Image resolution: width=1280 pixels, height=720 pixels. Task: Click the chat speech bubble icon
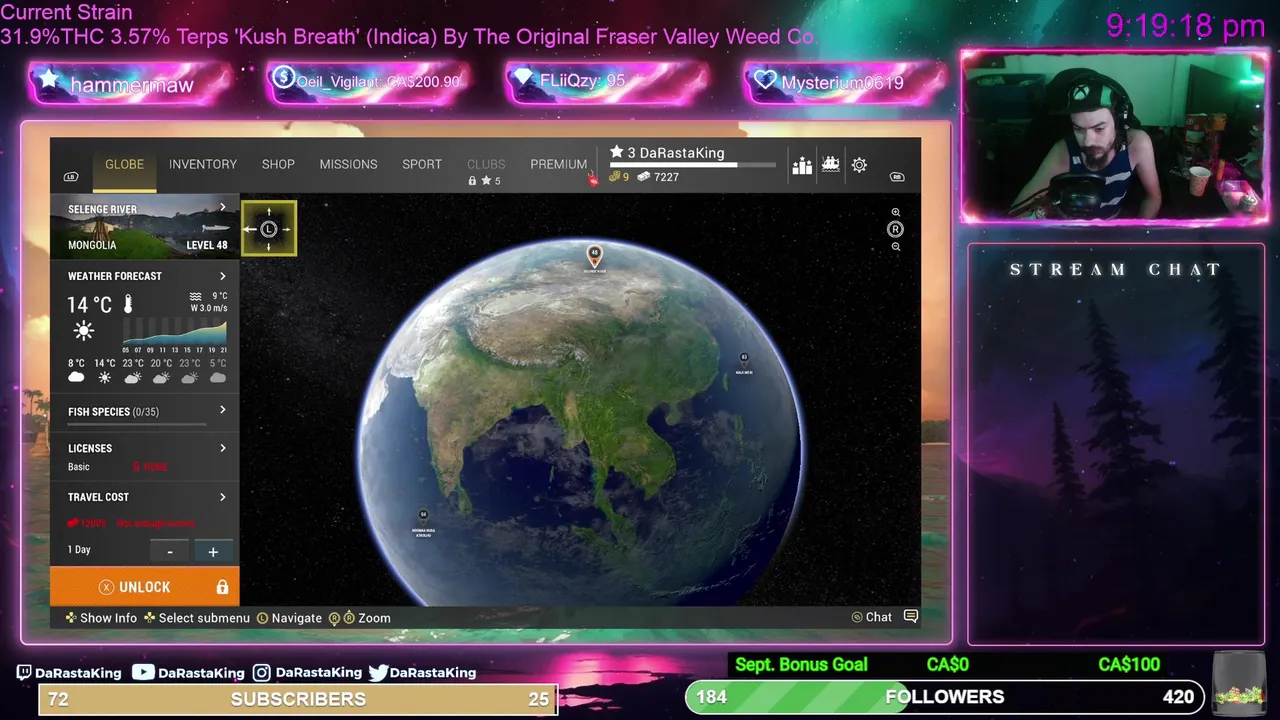click(911, 616)
